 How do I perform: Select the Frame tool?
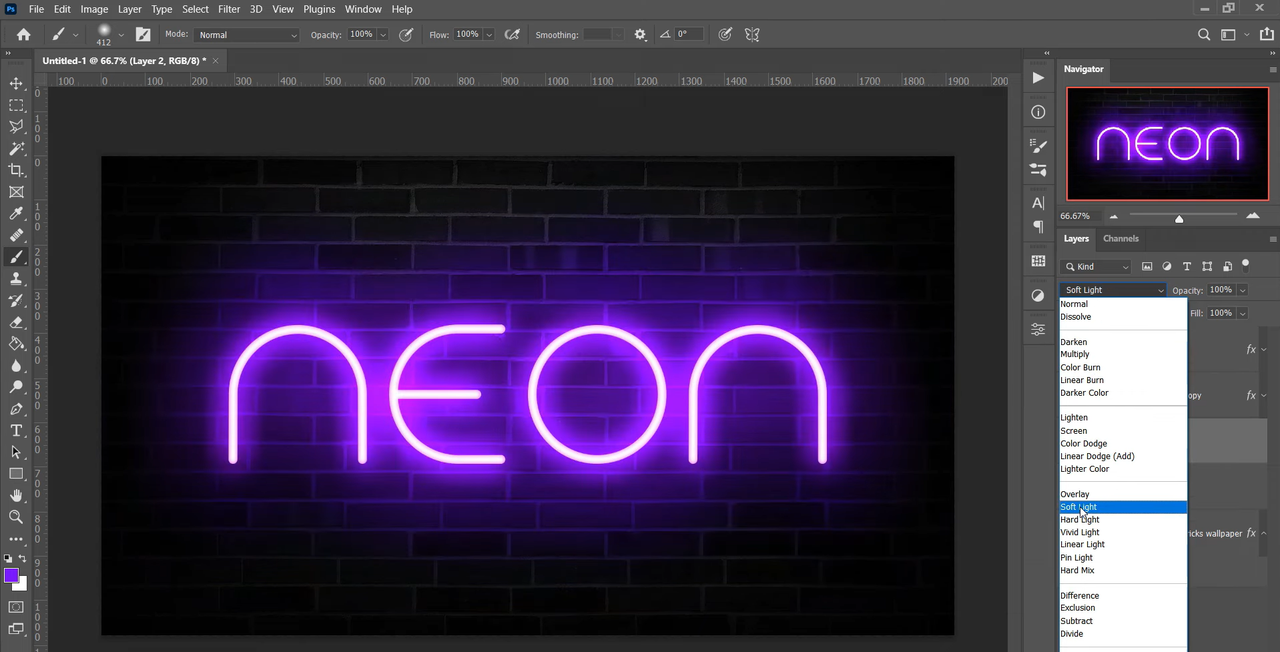click(x=16, y=192)
